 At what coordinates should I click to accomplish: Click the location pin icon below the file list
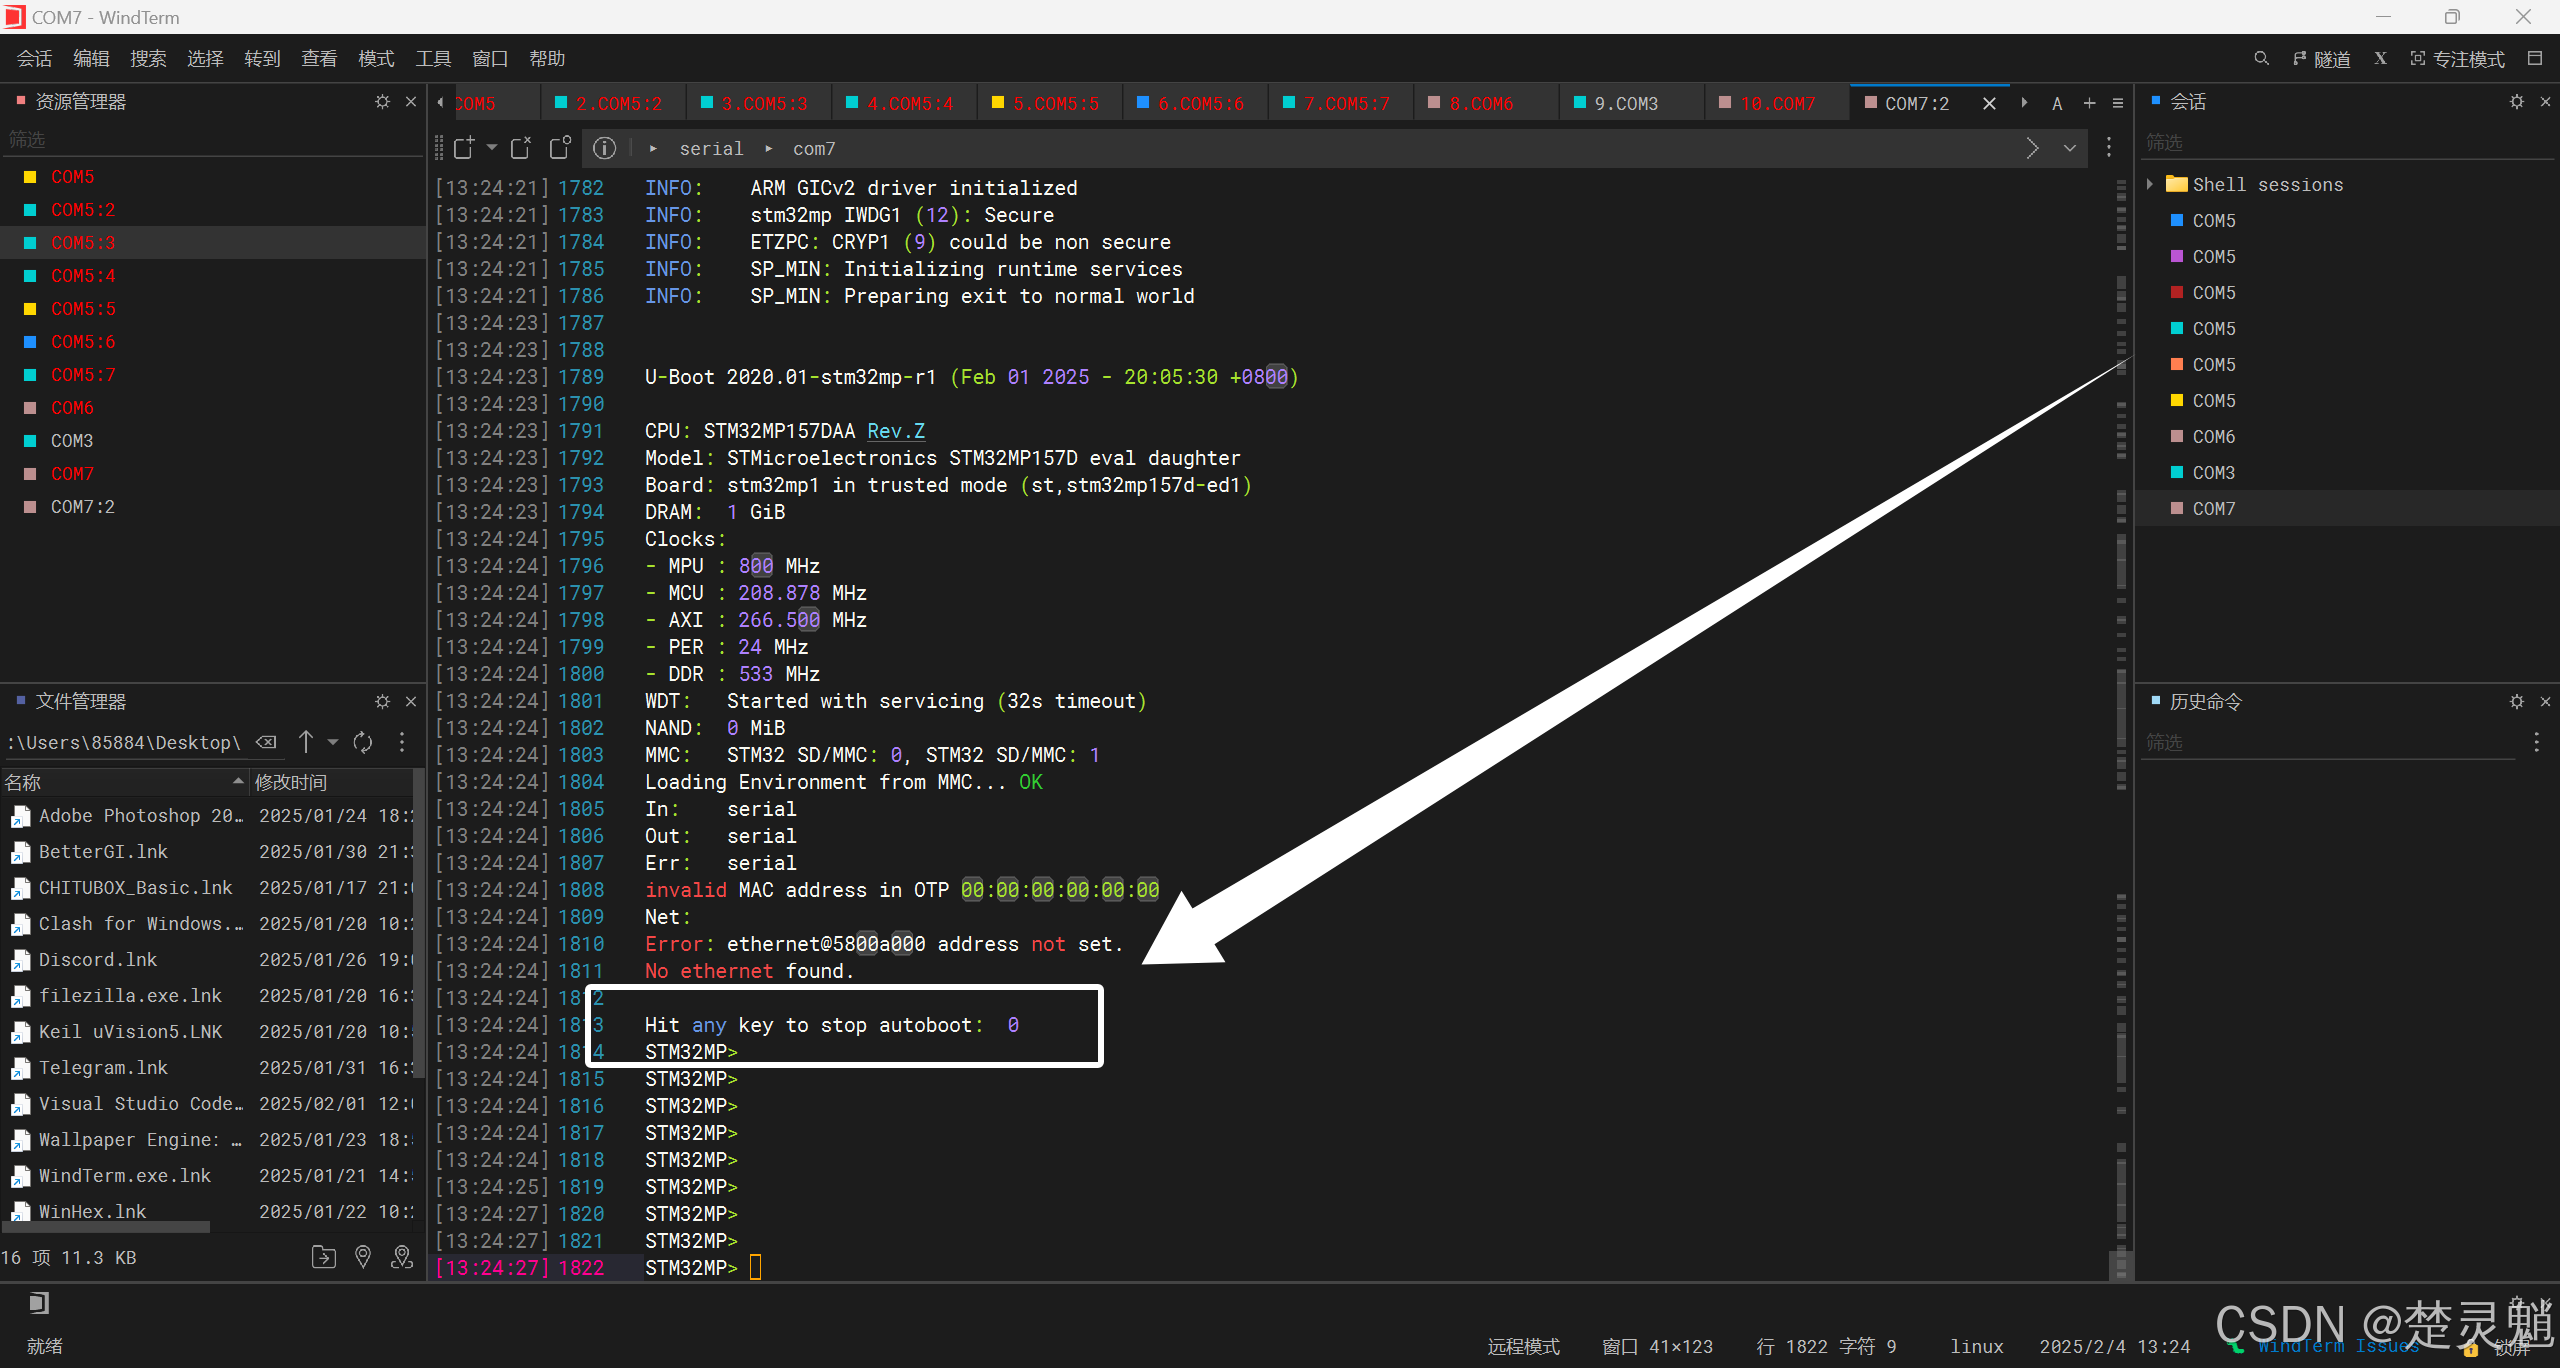coord(363,1257)
